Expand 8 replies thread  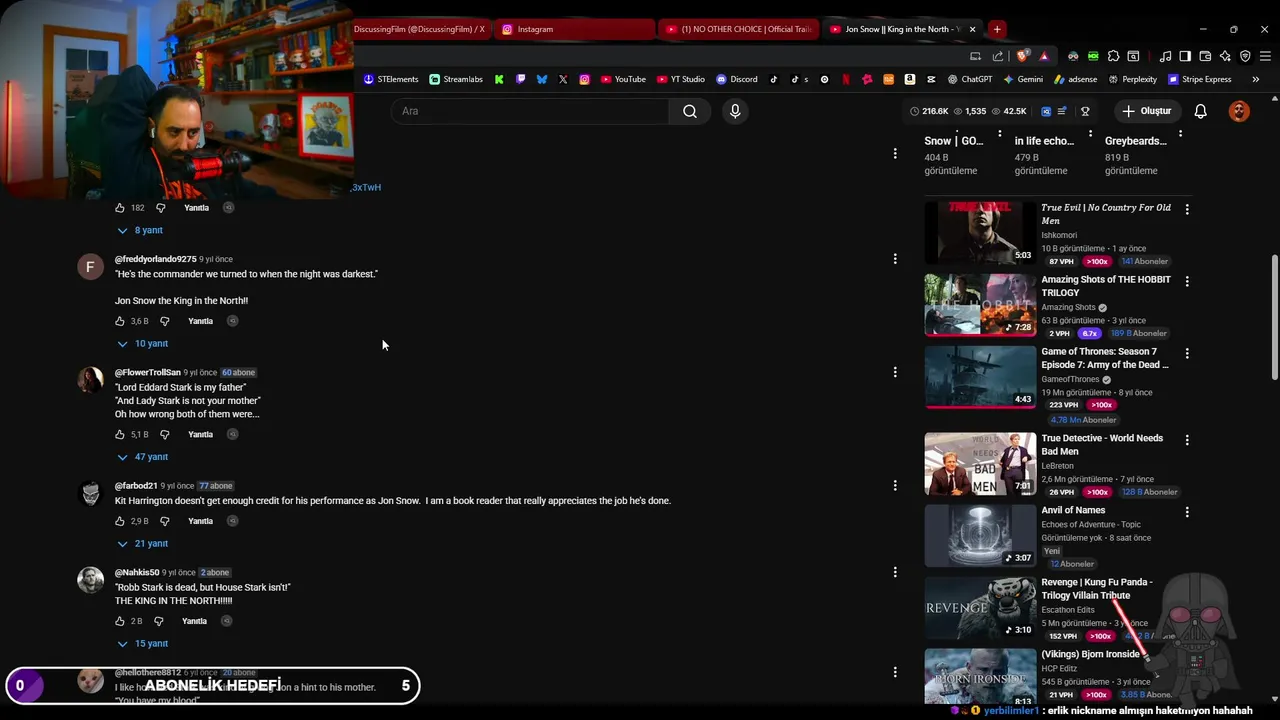click(x=140, y=230)
